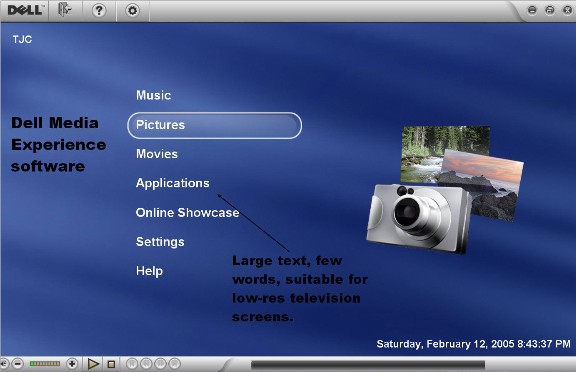Select Movies from the main menu
The height and width of the screenshot is (372, 576).
pyautogui.click(x=157, y=154)
